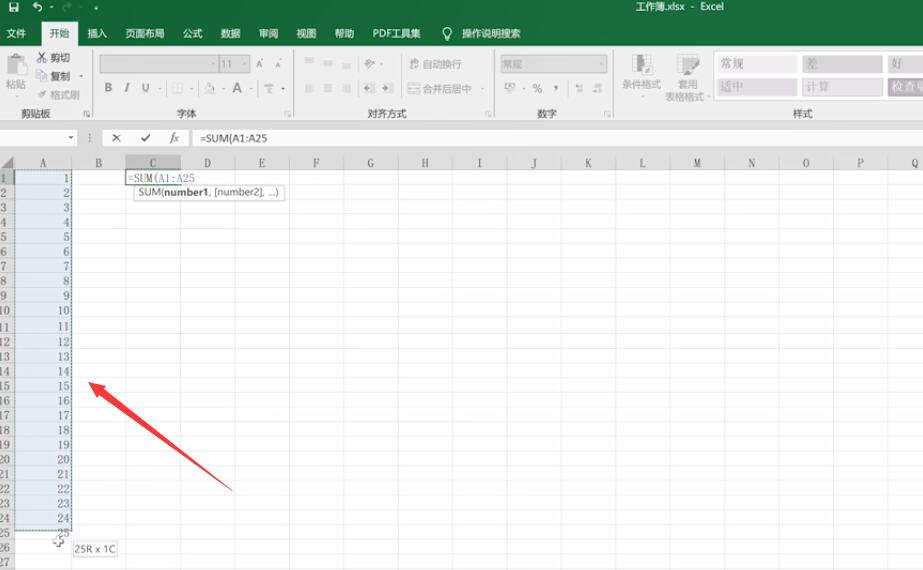Viewport: 923px width, 570px height.
Task: Toggle top align in the alignment group
Action: (309, 61)
